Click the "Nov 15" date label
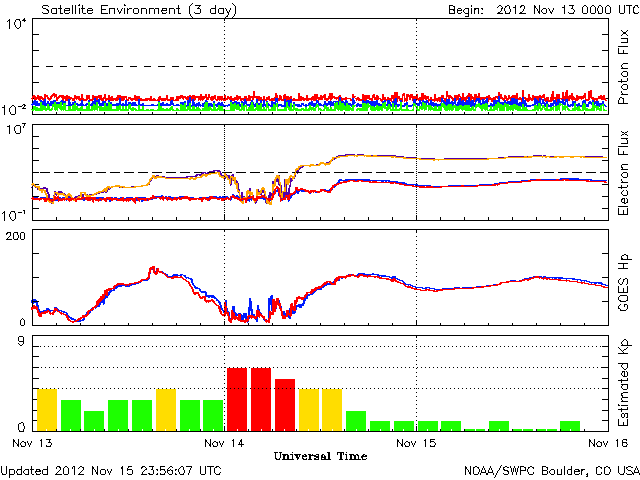This screenshot has width=640, height=480. coord(416,443)
